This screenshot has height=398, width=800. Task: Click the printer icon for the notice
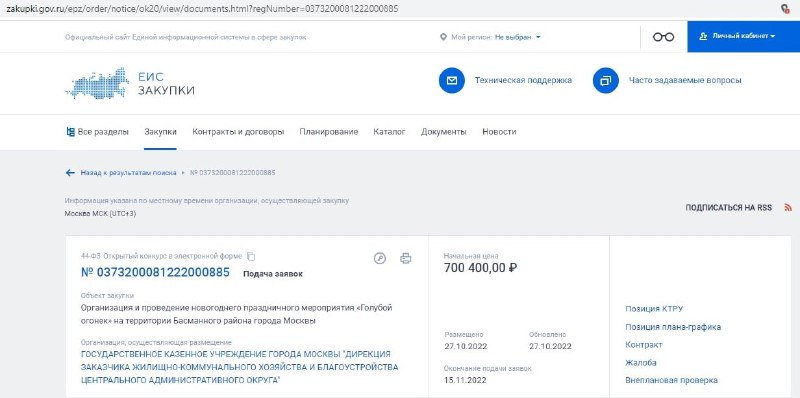point(406,258)
